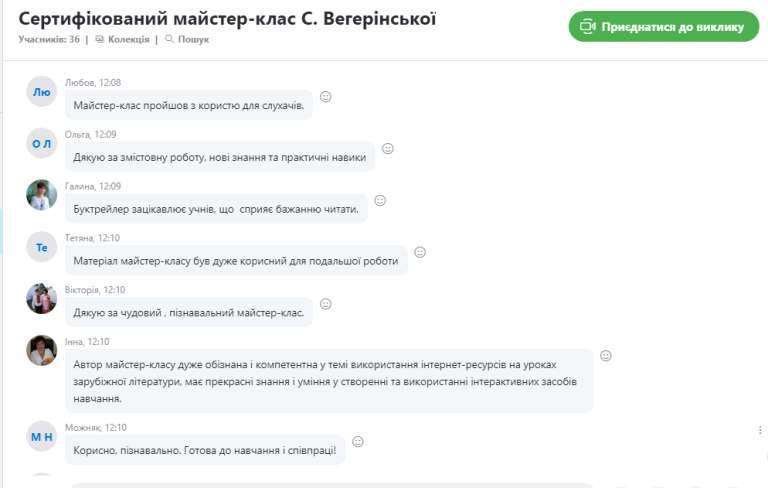
Task: Add emoji reaction to Тетяна's message
Action: click(420, 252)
